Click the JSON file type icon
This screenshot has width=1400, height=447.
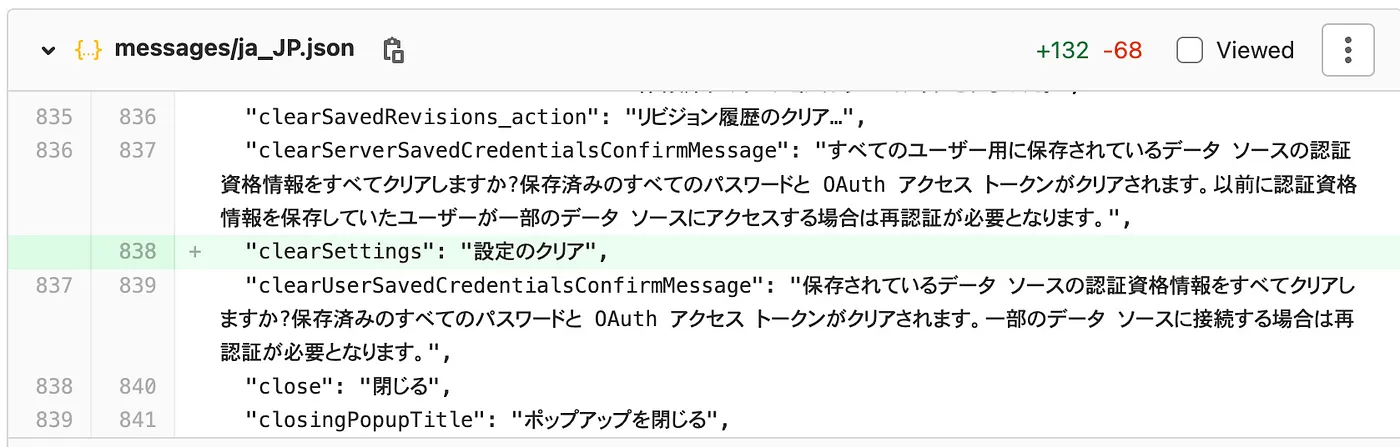[x=88, y=50]
